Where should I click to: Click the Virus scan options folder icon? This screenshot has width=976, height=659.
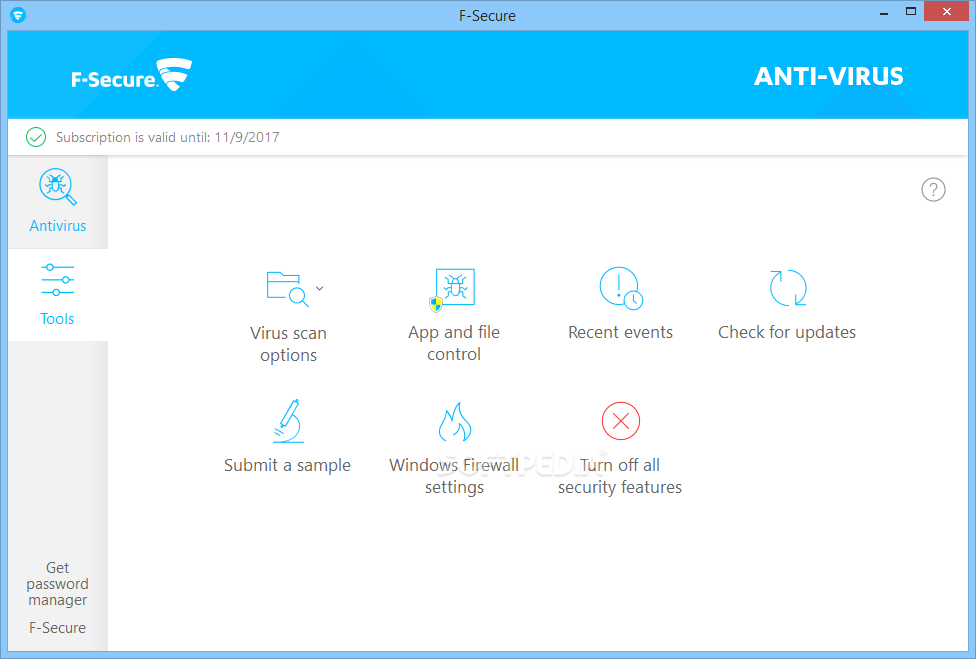[x=287, y=289]
